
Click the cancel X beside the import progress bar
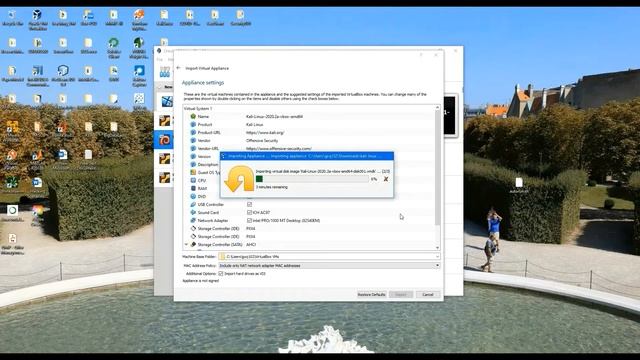(386, 179)
